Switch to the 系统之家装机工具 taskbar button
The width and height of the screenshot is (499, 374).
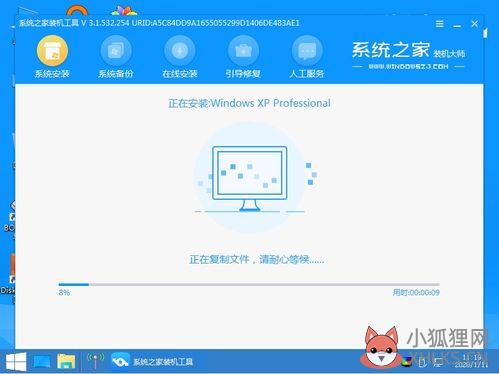(152, 361)
